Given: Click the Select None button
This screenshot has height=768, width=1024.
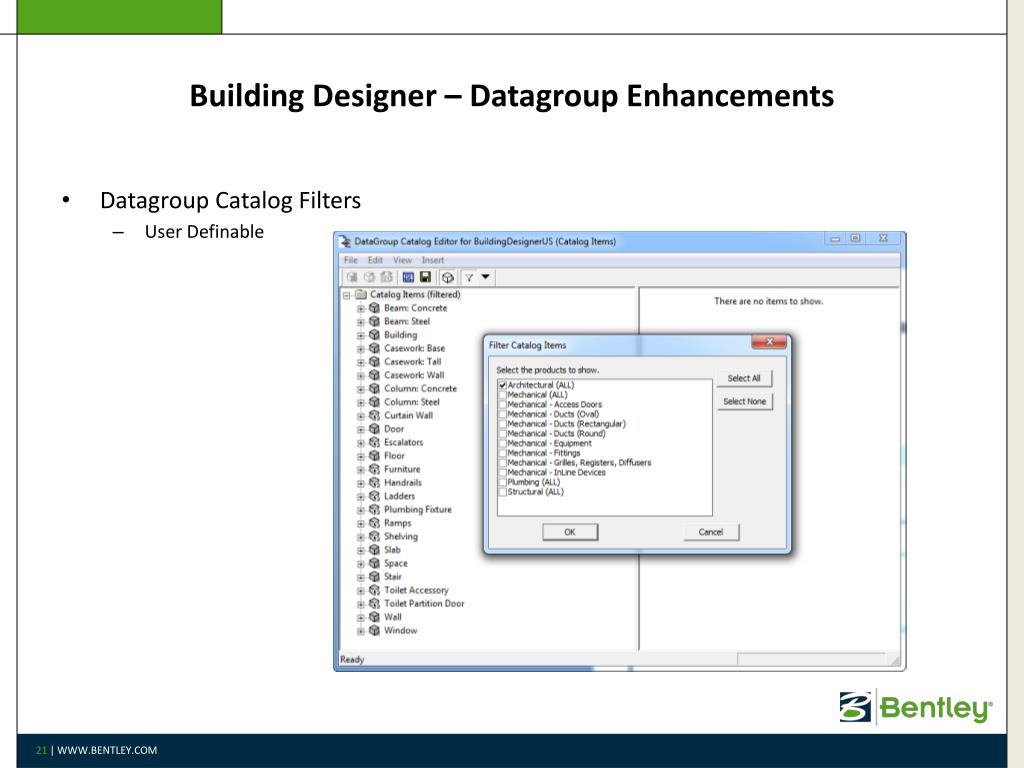Looking at the screenshot, I should tap(744, 401).
